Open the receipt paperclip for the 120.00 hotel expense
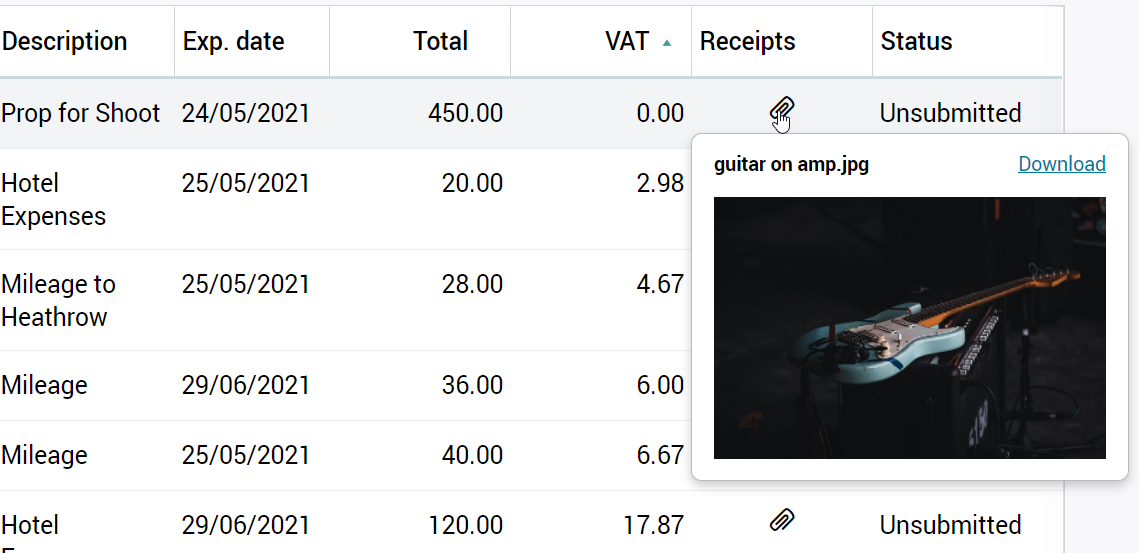Screen dimensions: 1139x553 tap(782, 520)
